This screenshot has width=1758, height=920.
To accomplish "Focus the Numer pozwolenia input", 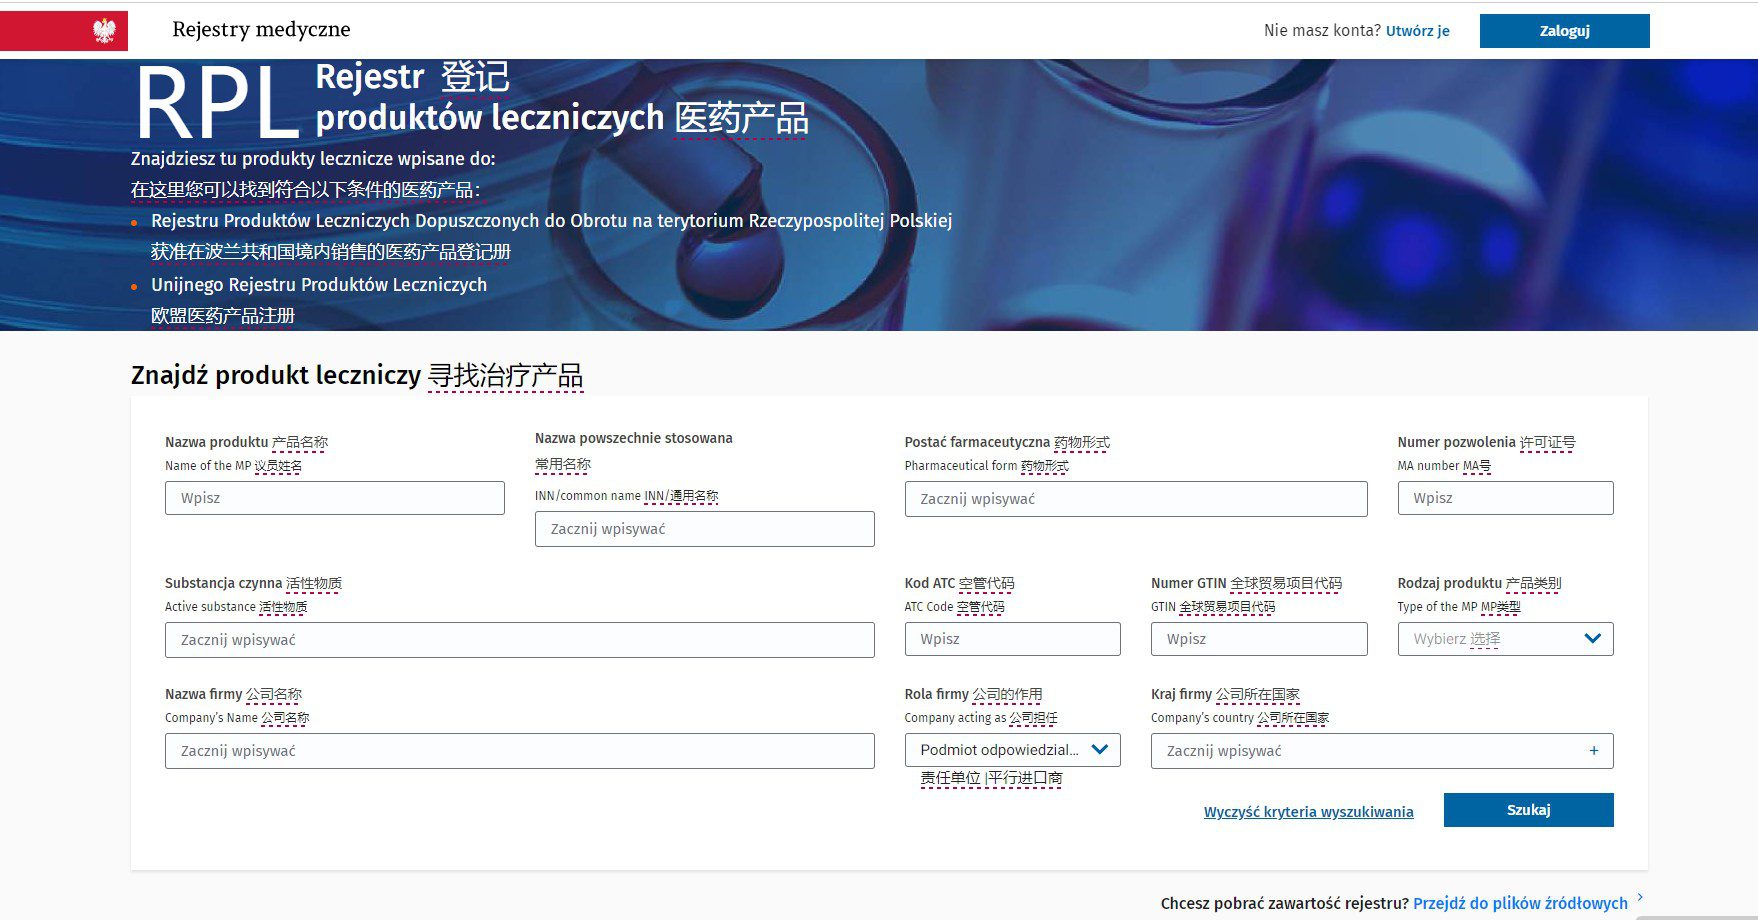I will coord(1505,498).
